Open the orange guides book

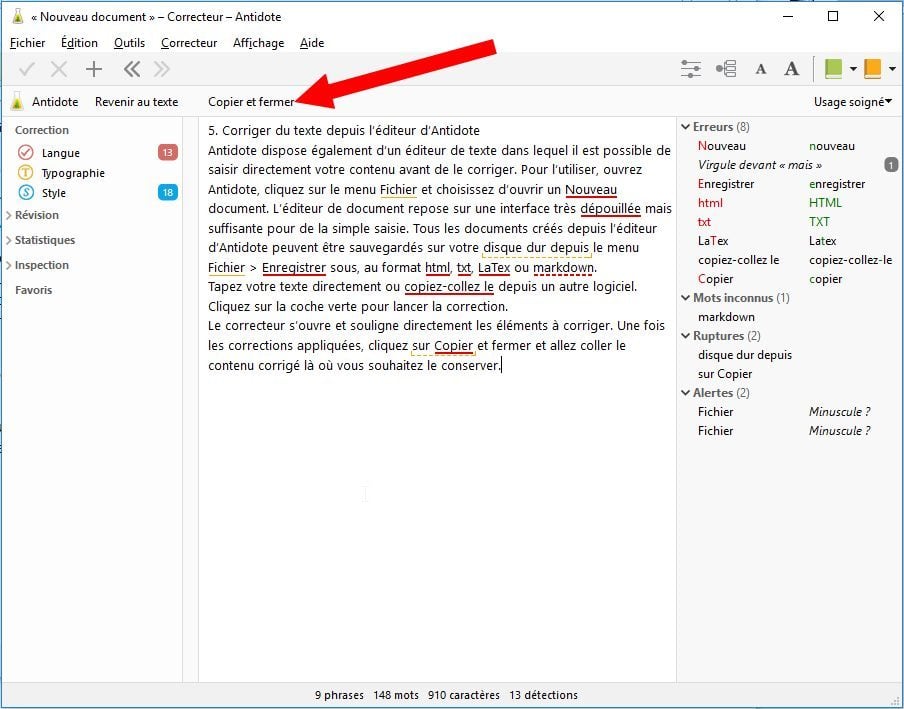(x=872, y=69)
